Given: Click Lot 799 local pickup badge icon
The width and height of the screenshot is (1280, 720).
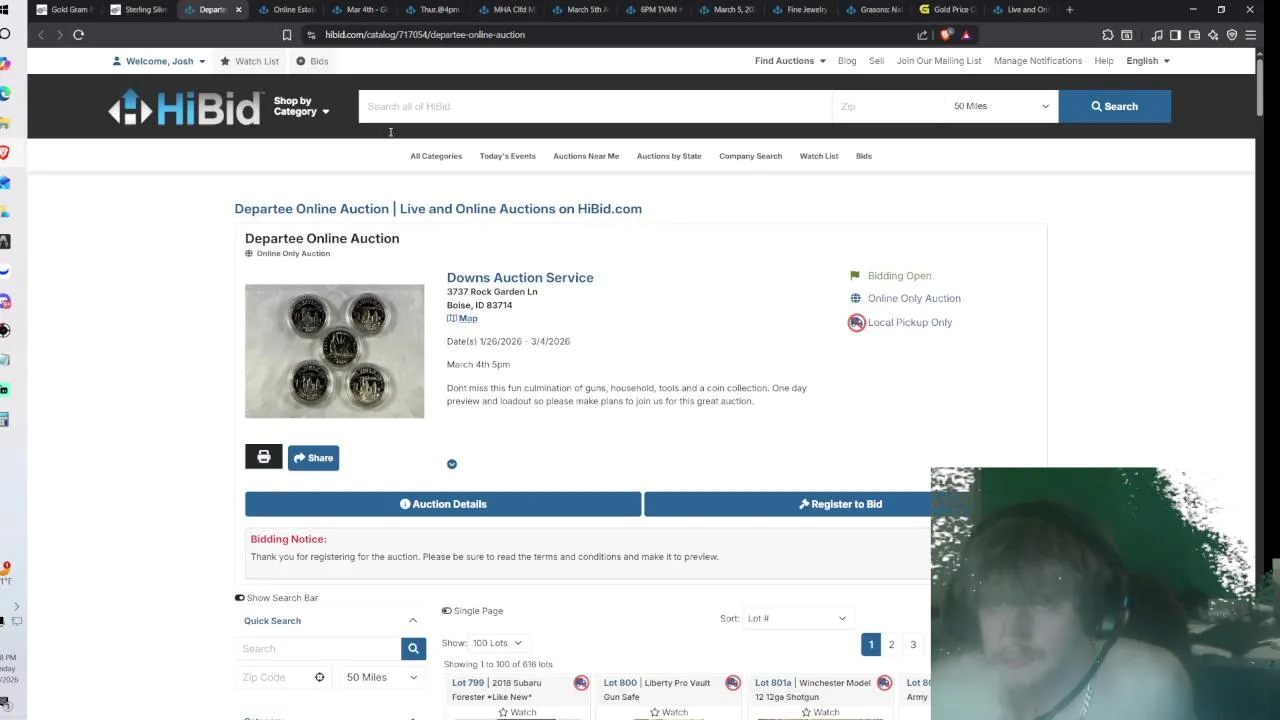Looking at the screenshot, I should coord(581,683).
